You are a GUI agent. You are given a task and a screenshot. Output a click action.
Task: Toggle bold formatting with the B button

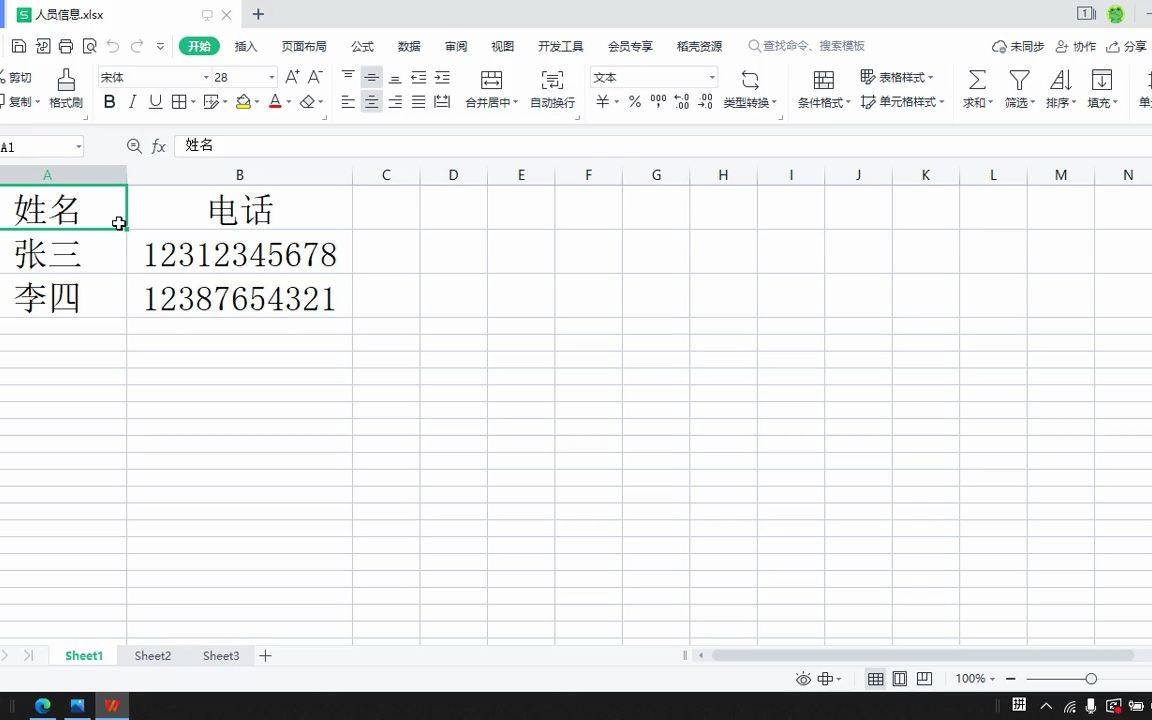pyautogui.click(x=109, y=101)
